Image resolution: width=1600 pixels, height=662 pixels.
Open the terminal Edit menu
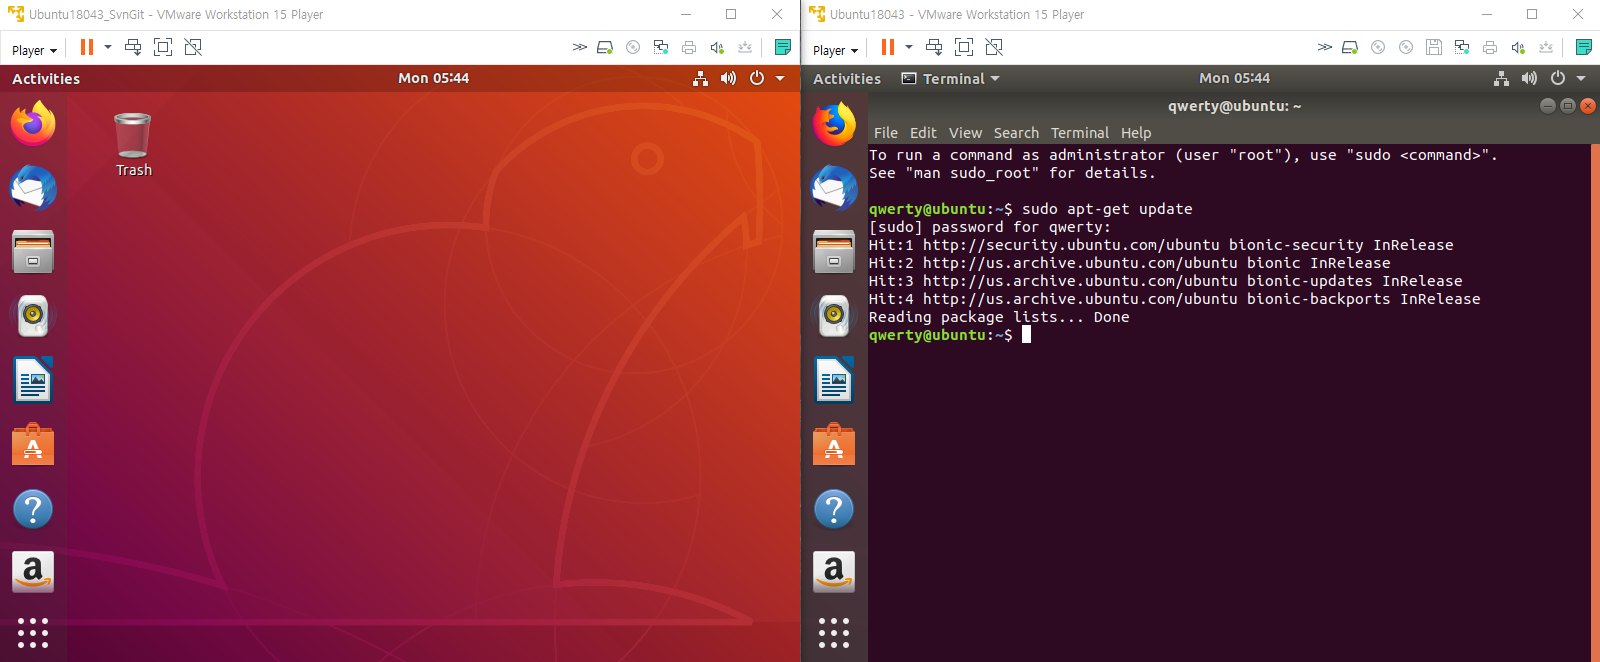point(923,133)
